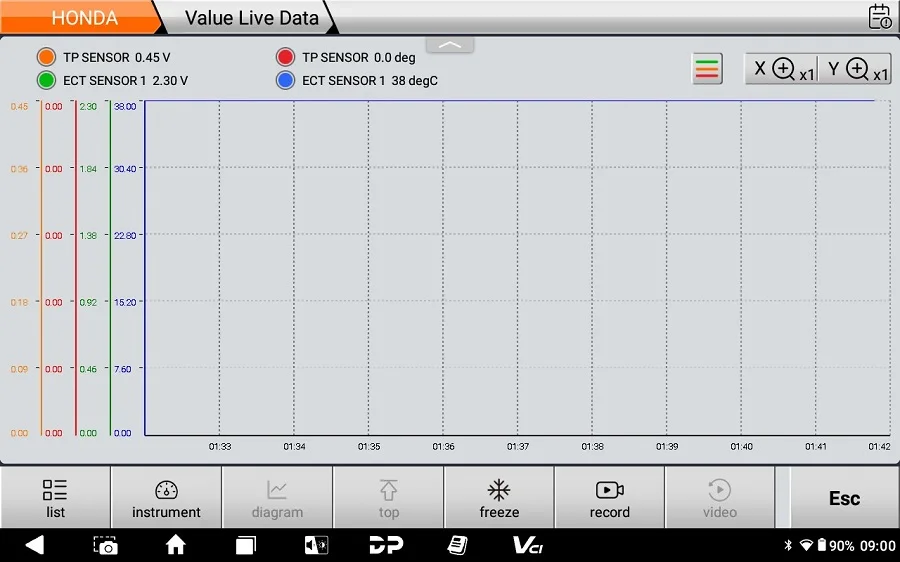Screen dimensions: 900x562
Task: Open the report log icon at top right
Action: tap(879, 17)
